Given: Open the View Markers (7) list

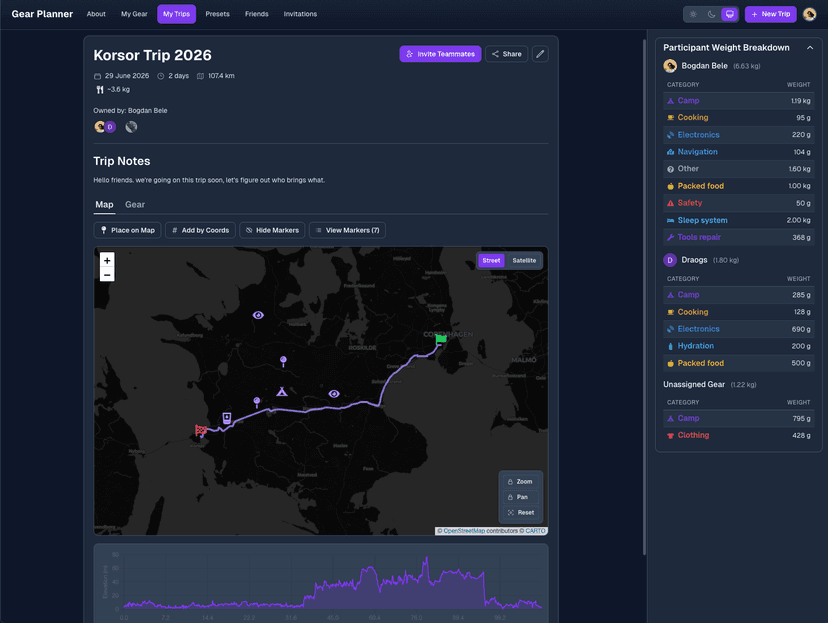Looking at the screenshot, I should point(347,230).
